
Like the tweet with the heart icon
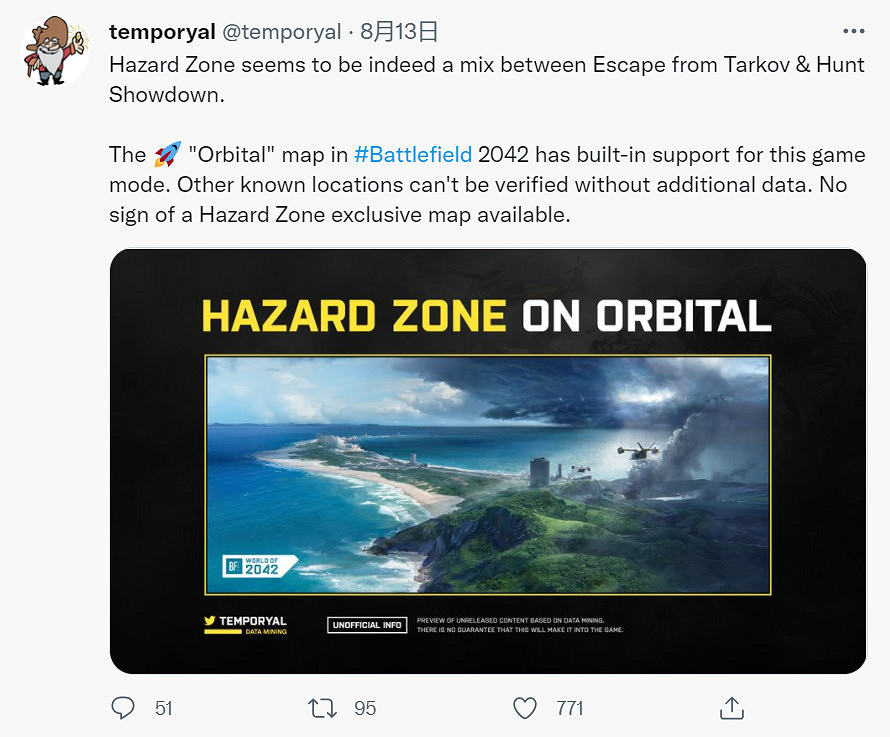coord(525,708)
